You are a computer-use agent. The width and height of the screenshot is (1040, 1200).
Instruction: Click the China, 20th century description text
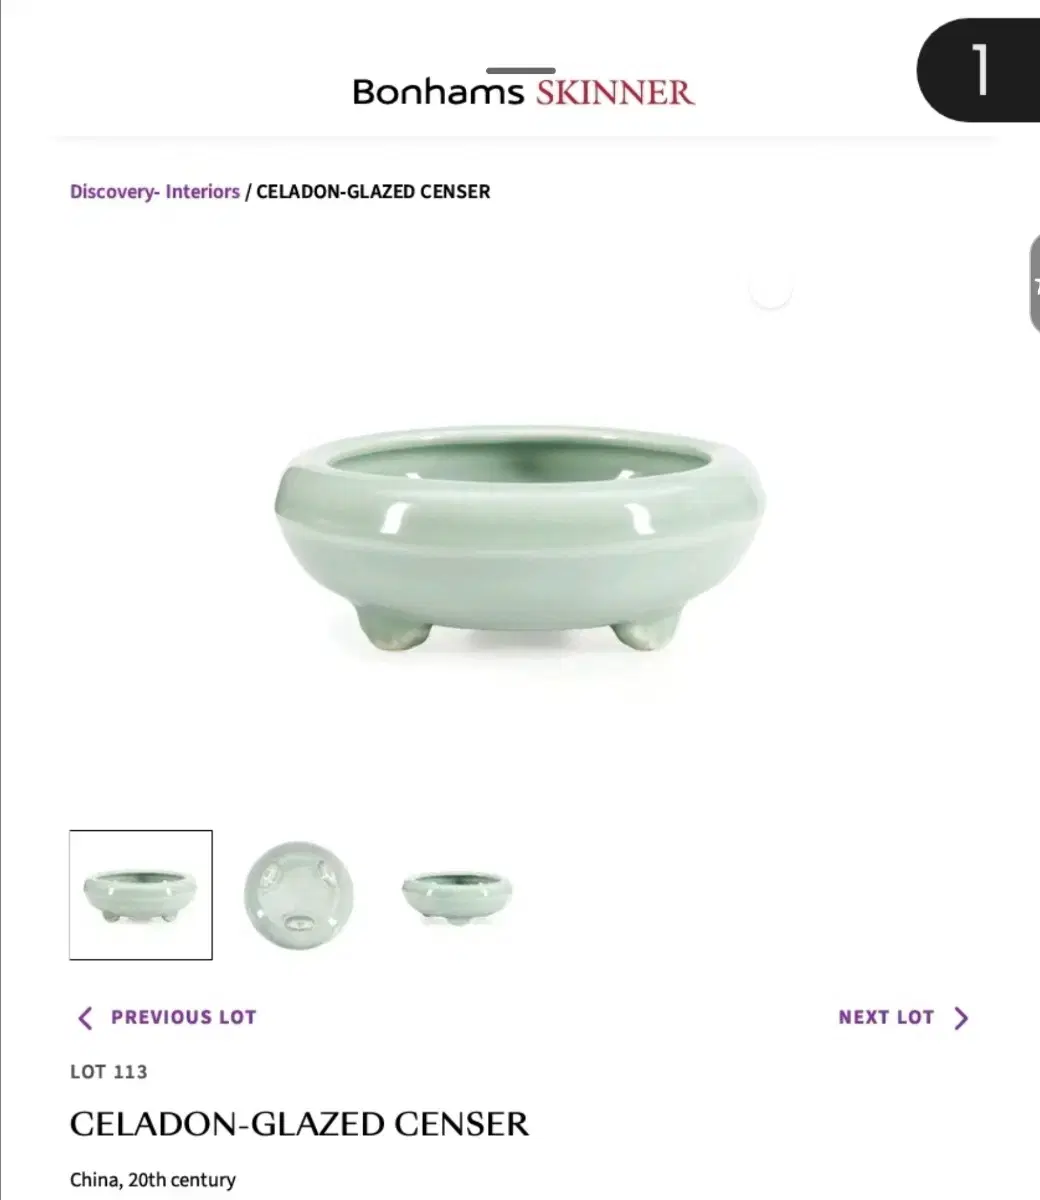[153, 1180]
